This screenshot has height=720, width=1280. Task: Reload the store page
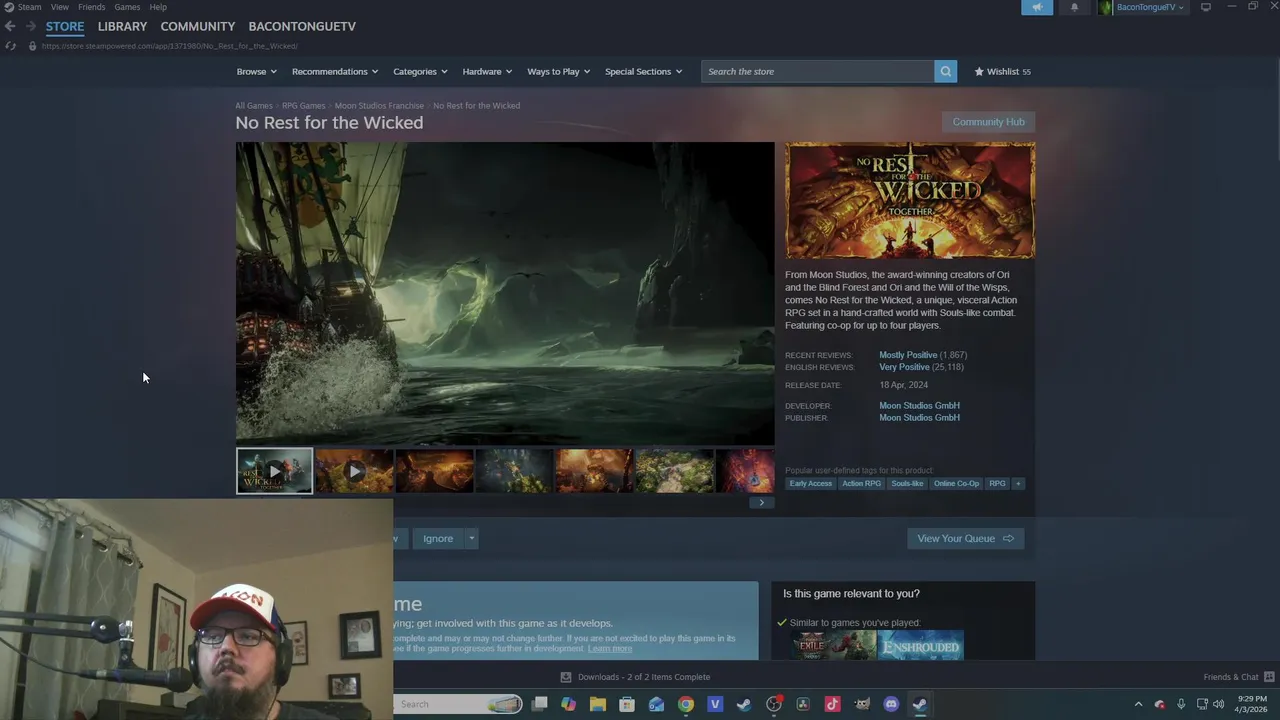click(10, 46)
